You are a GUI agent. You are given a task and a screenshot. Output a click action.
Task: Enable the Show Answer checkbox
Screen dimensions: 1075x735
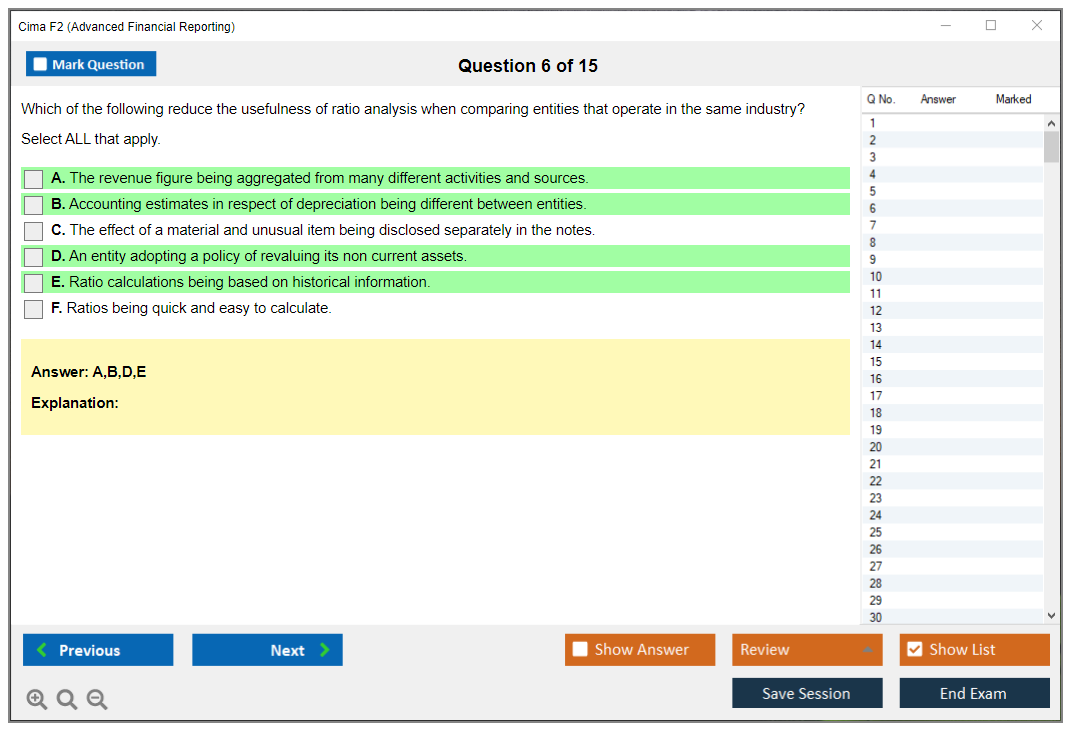pos(580,650)
